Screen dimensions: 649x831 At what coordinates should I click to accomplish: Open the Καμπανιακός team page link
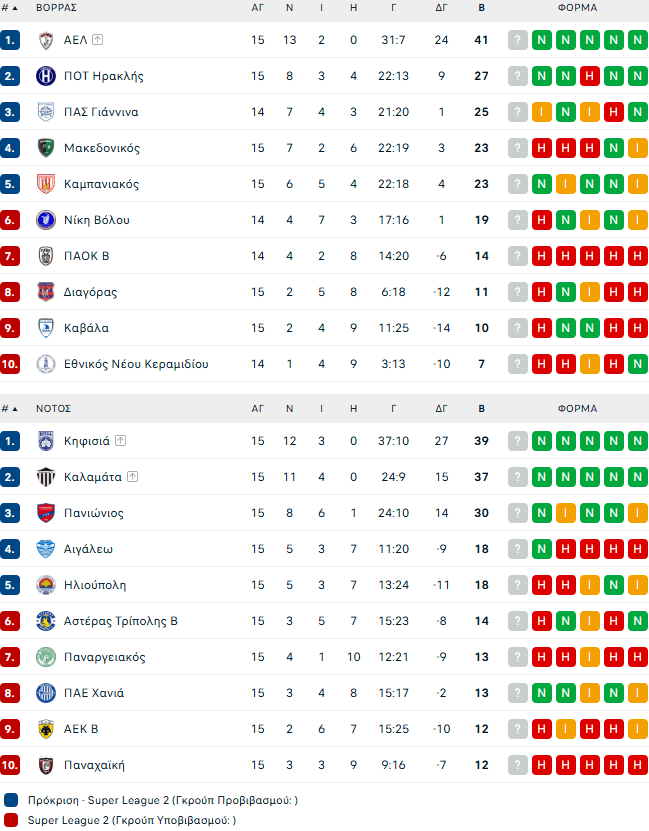point(101,184)
